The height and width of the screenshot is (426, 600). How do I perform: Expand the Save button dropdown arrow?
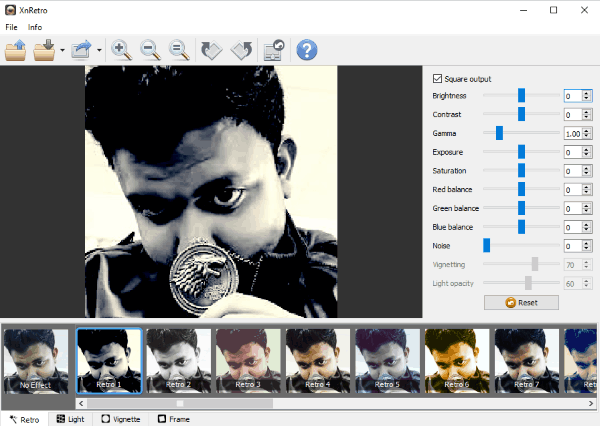pyautogui.click(x=62, y=50)
